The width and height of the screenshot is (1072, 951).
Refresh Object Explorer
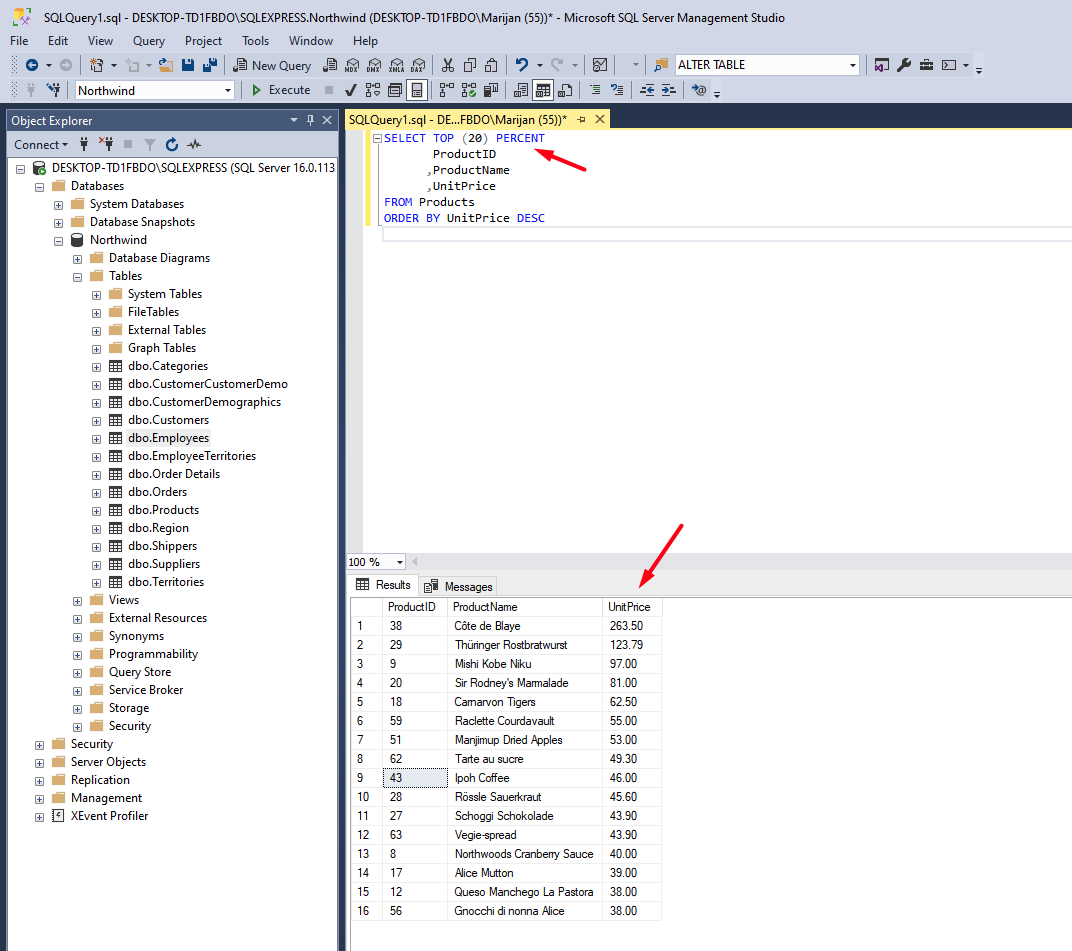[x=172, y=145]
